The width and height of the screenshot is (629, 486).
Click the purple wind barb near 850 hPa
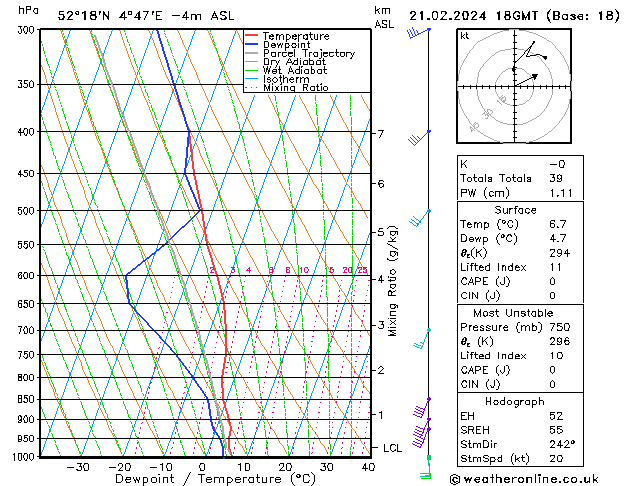421,408
